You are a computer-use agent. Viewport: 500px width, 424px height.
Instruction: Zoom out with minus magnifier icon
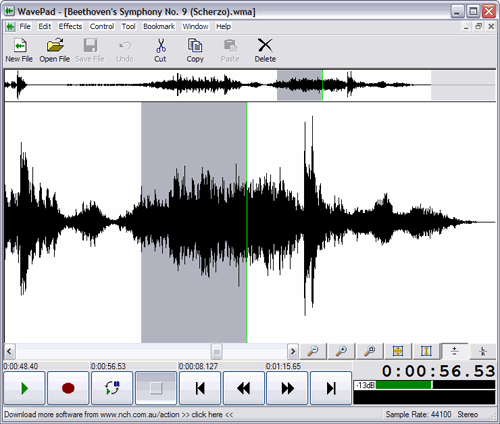[x=313, y=351]
